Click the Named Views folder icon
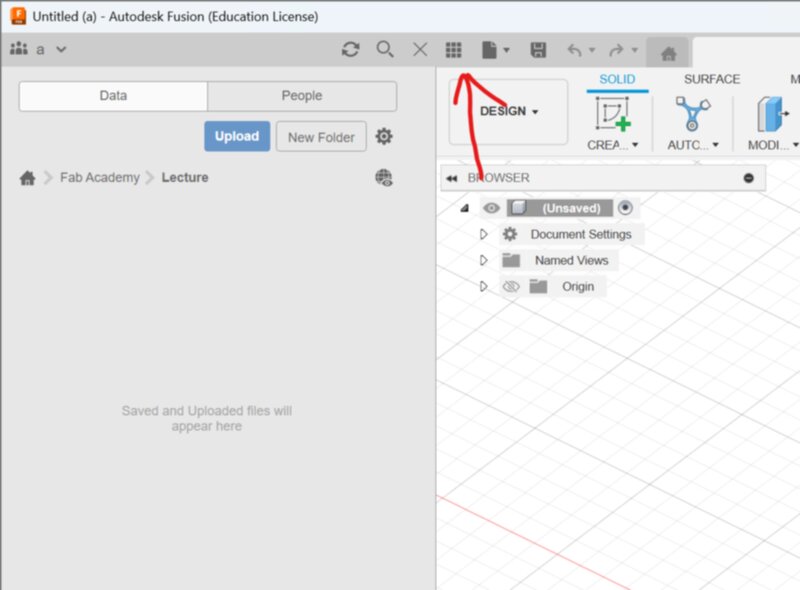Image resolution: width=800 pixels, height=590 pixels. pos(511,260)
